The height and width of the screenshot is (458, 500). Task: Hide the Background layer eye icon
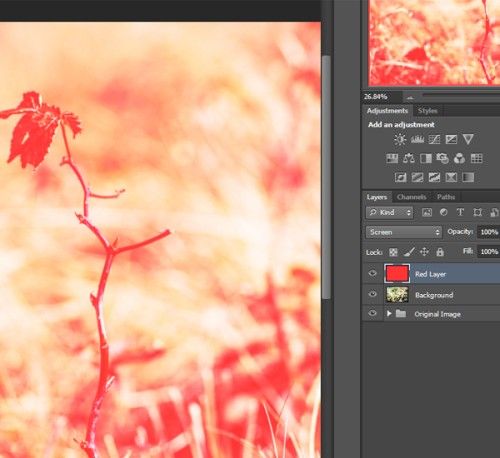(x=373, y=294)
